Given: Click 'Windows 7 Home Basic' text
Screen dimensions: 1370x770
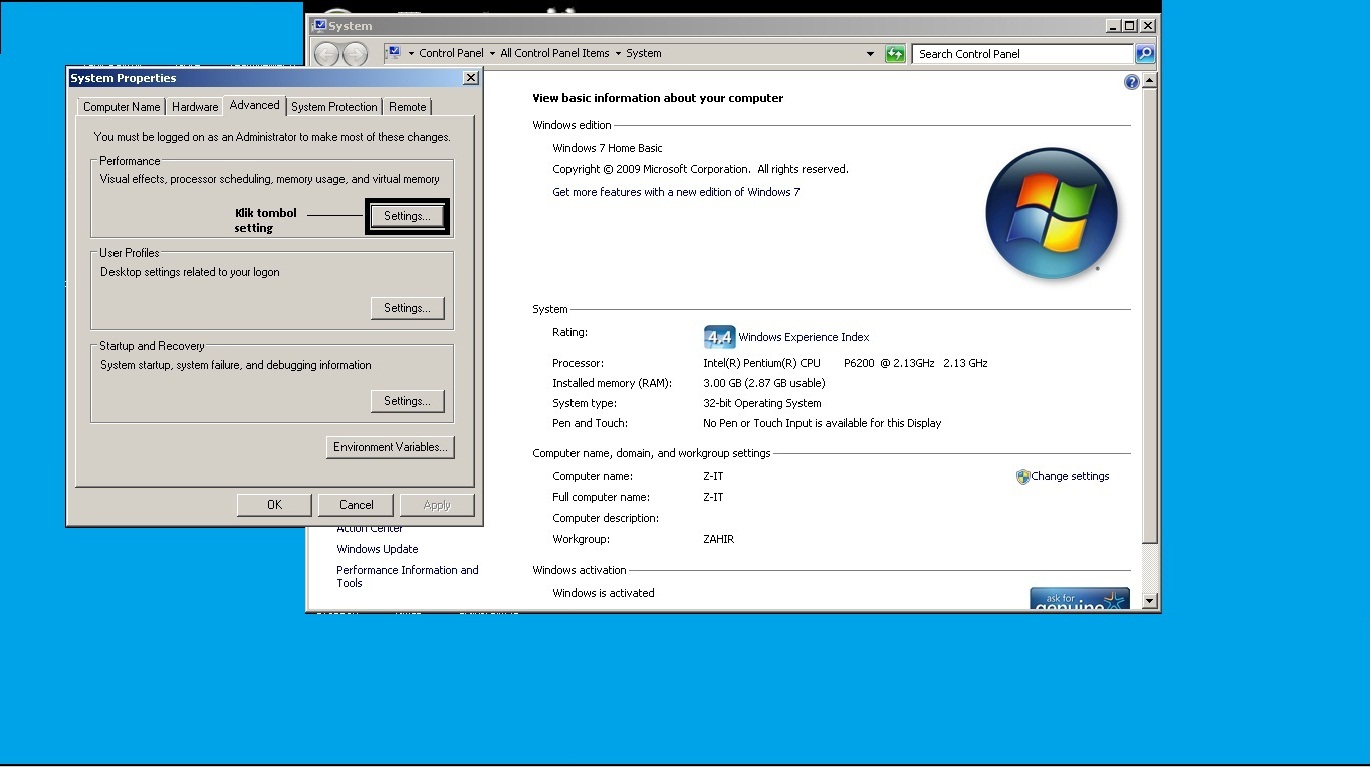Looking at the screenshot, I should point(607,148).
